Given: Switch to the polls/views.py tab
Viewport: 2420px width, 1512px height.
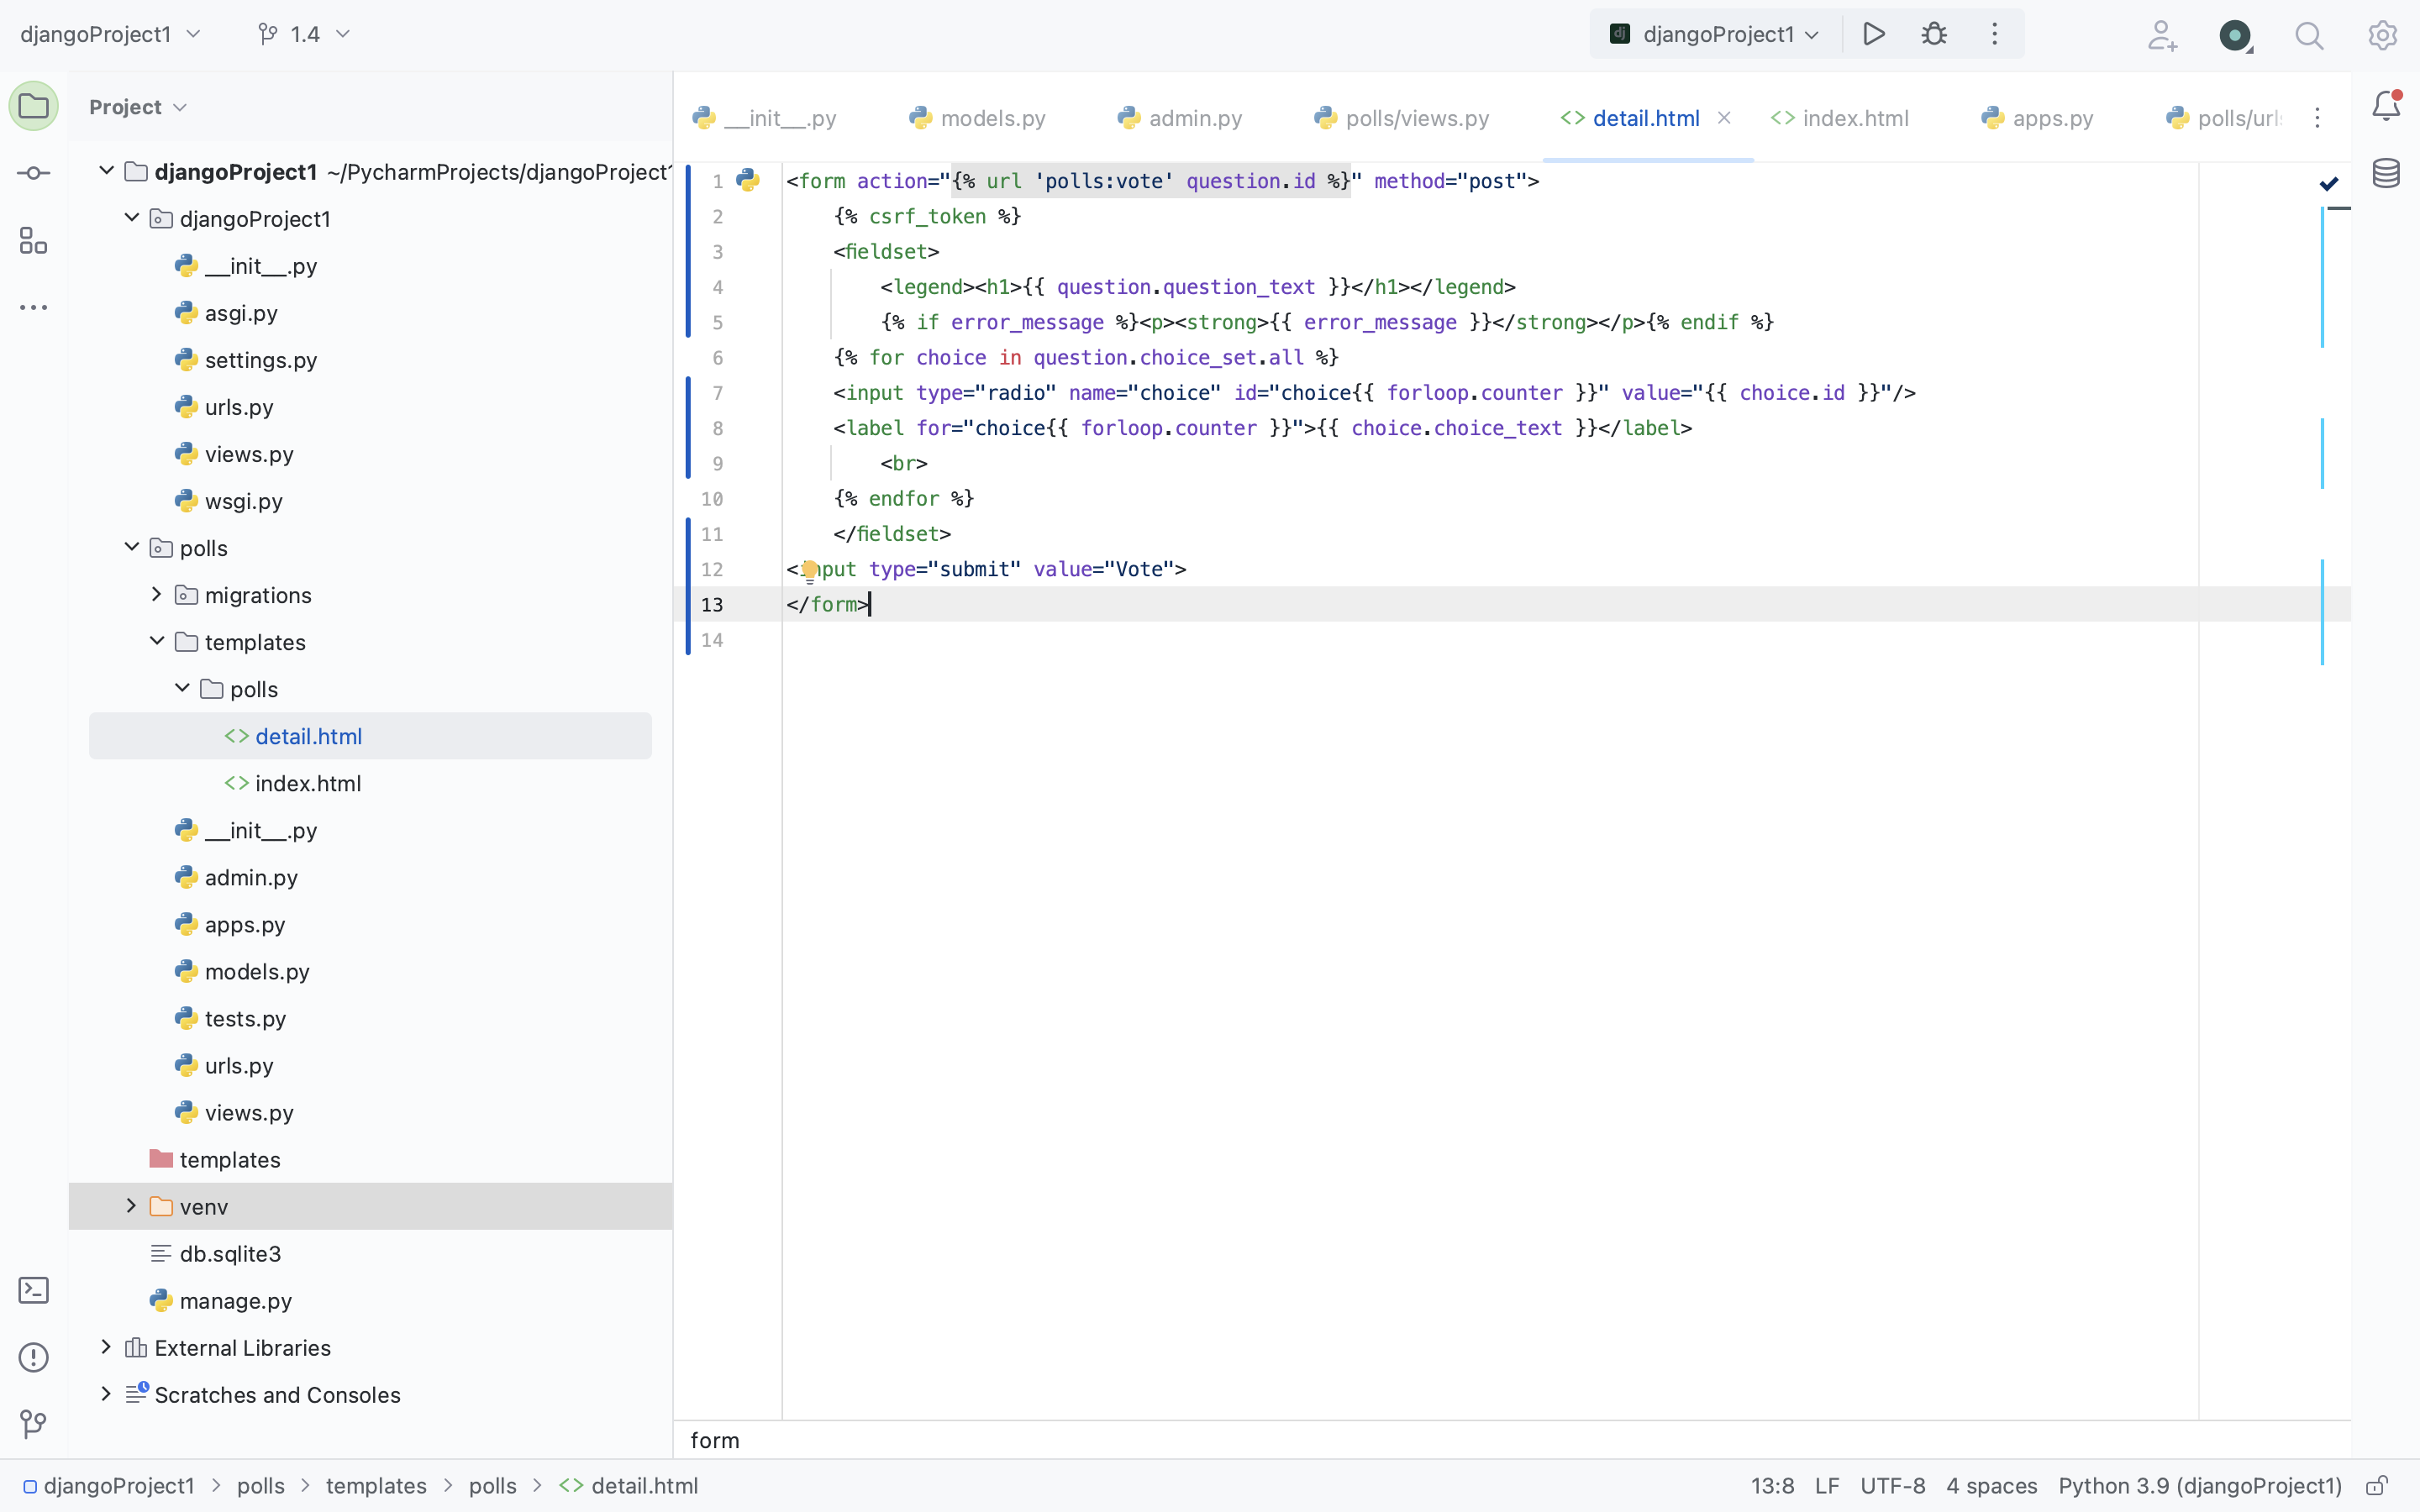Looking at the screenshot, I should 1416,118.
